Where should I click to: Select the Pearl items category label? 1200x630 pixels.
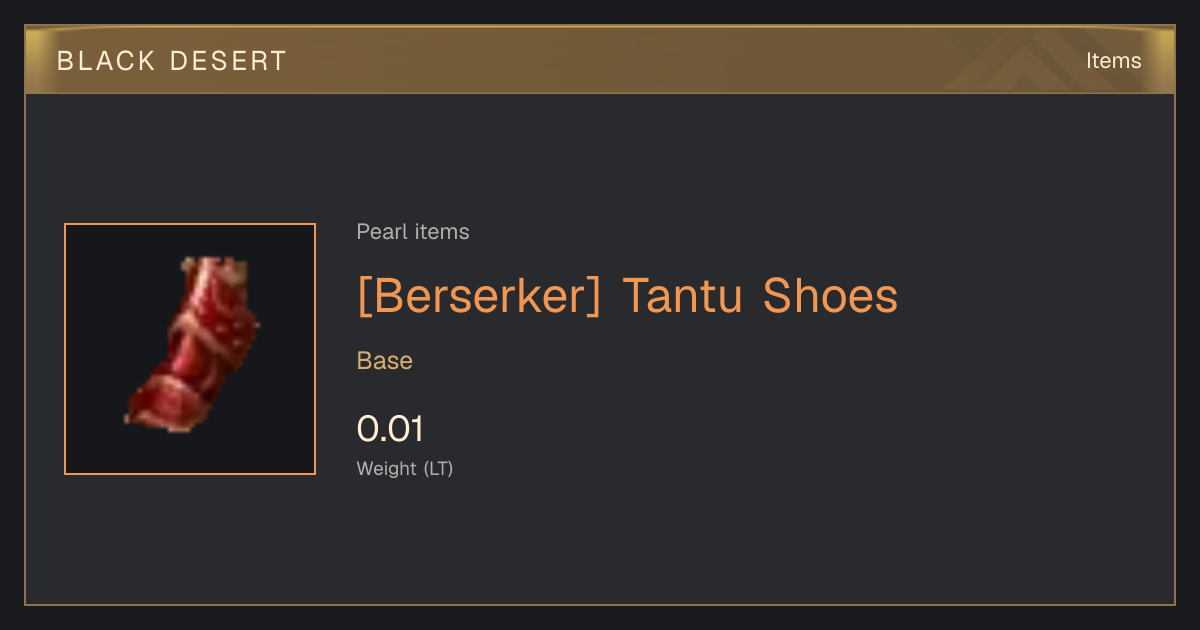pyautogui.click(x=413, y=232)
